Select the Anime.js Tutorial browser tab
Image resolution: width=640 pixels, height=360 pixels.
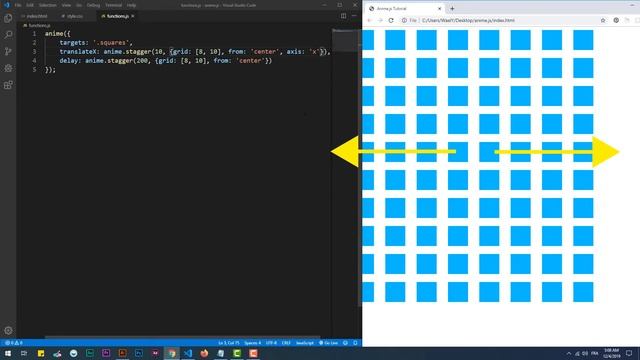click(x=404, y=8)
